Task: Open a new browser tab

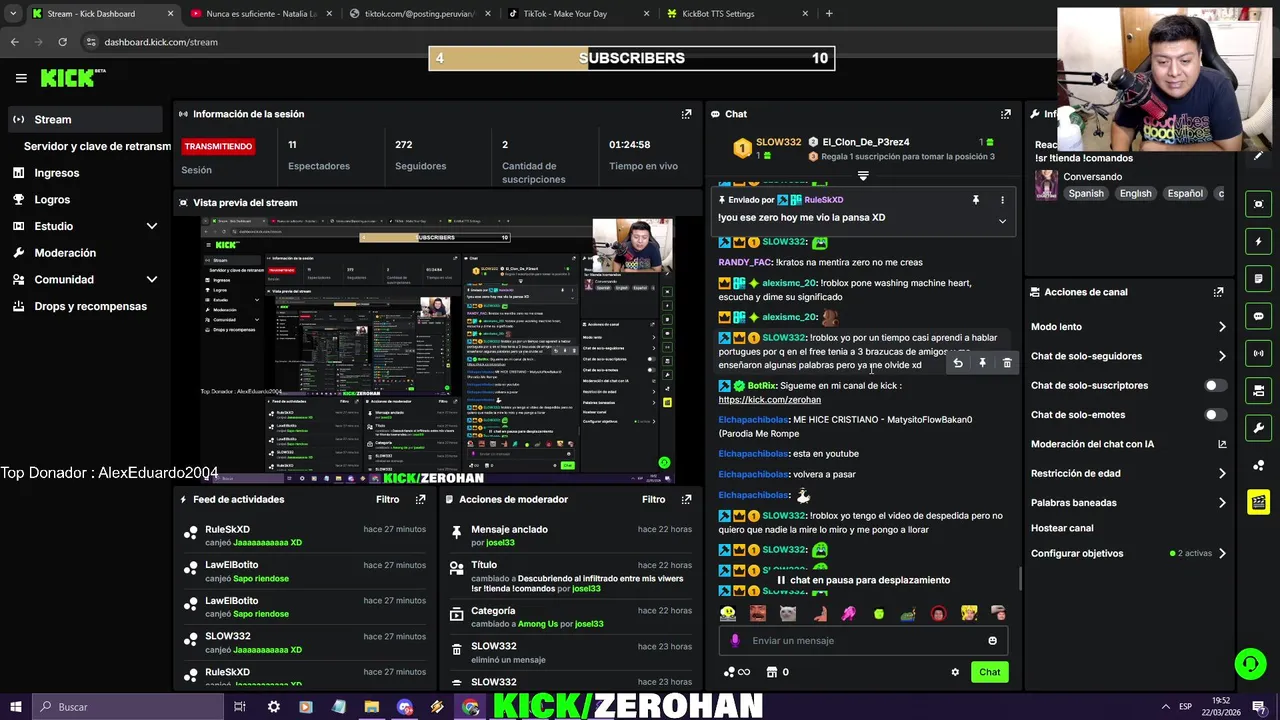Action: (829, 14)
